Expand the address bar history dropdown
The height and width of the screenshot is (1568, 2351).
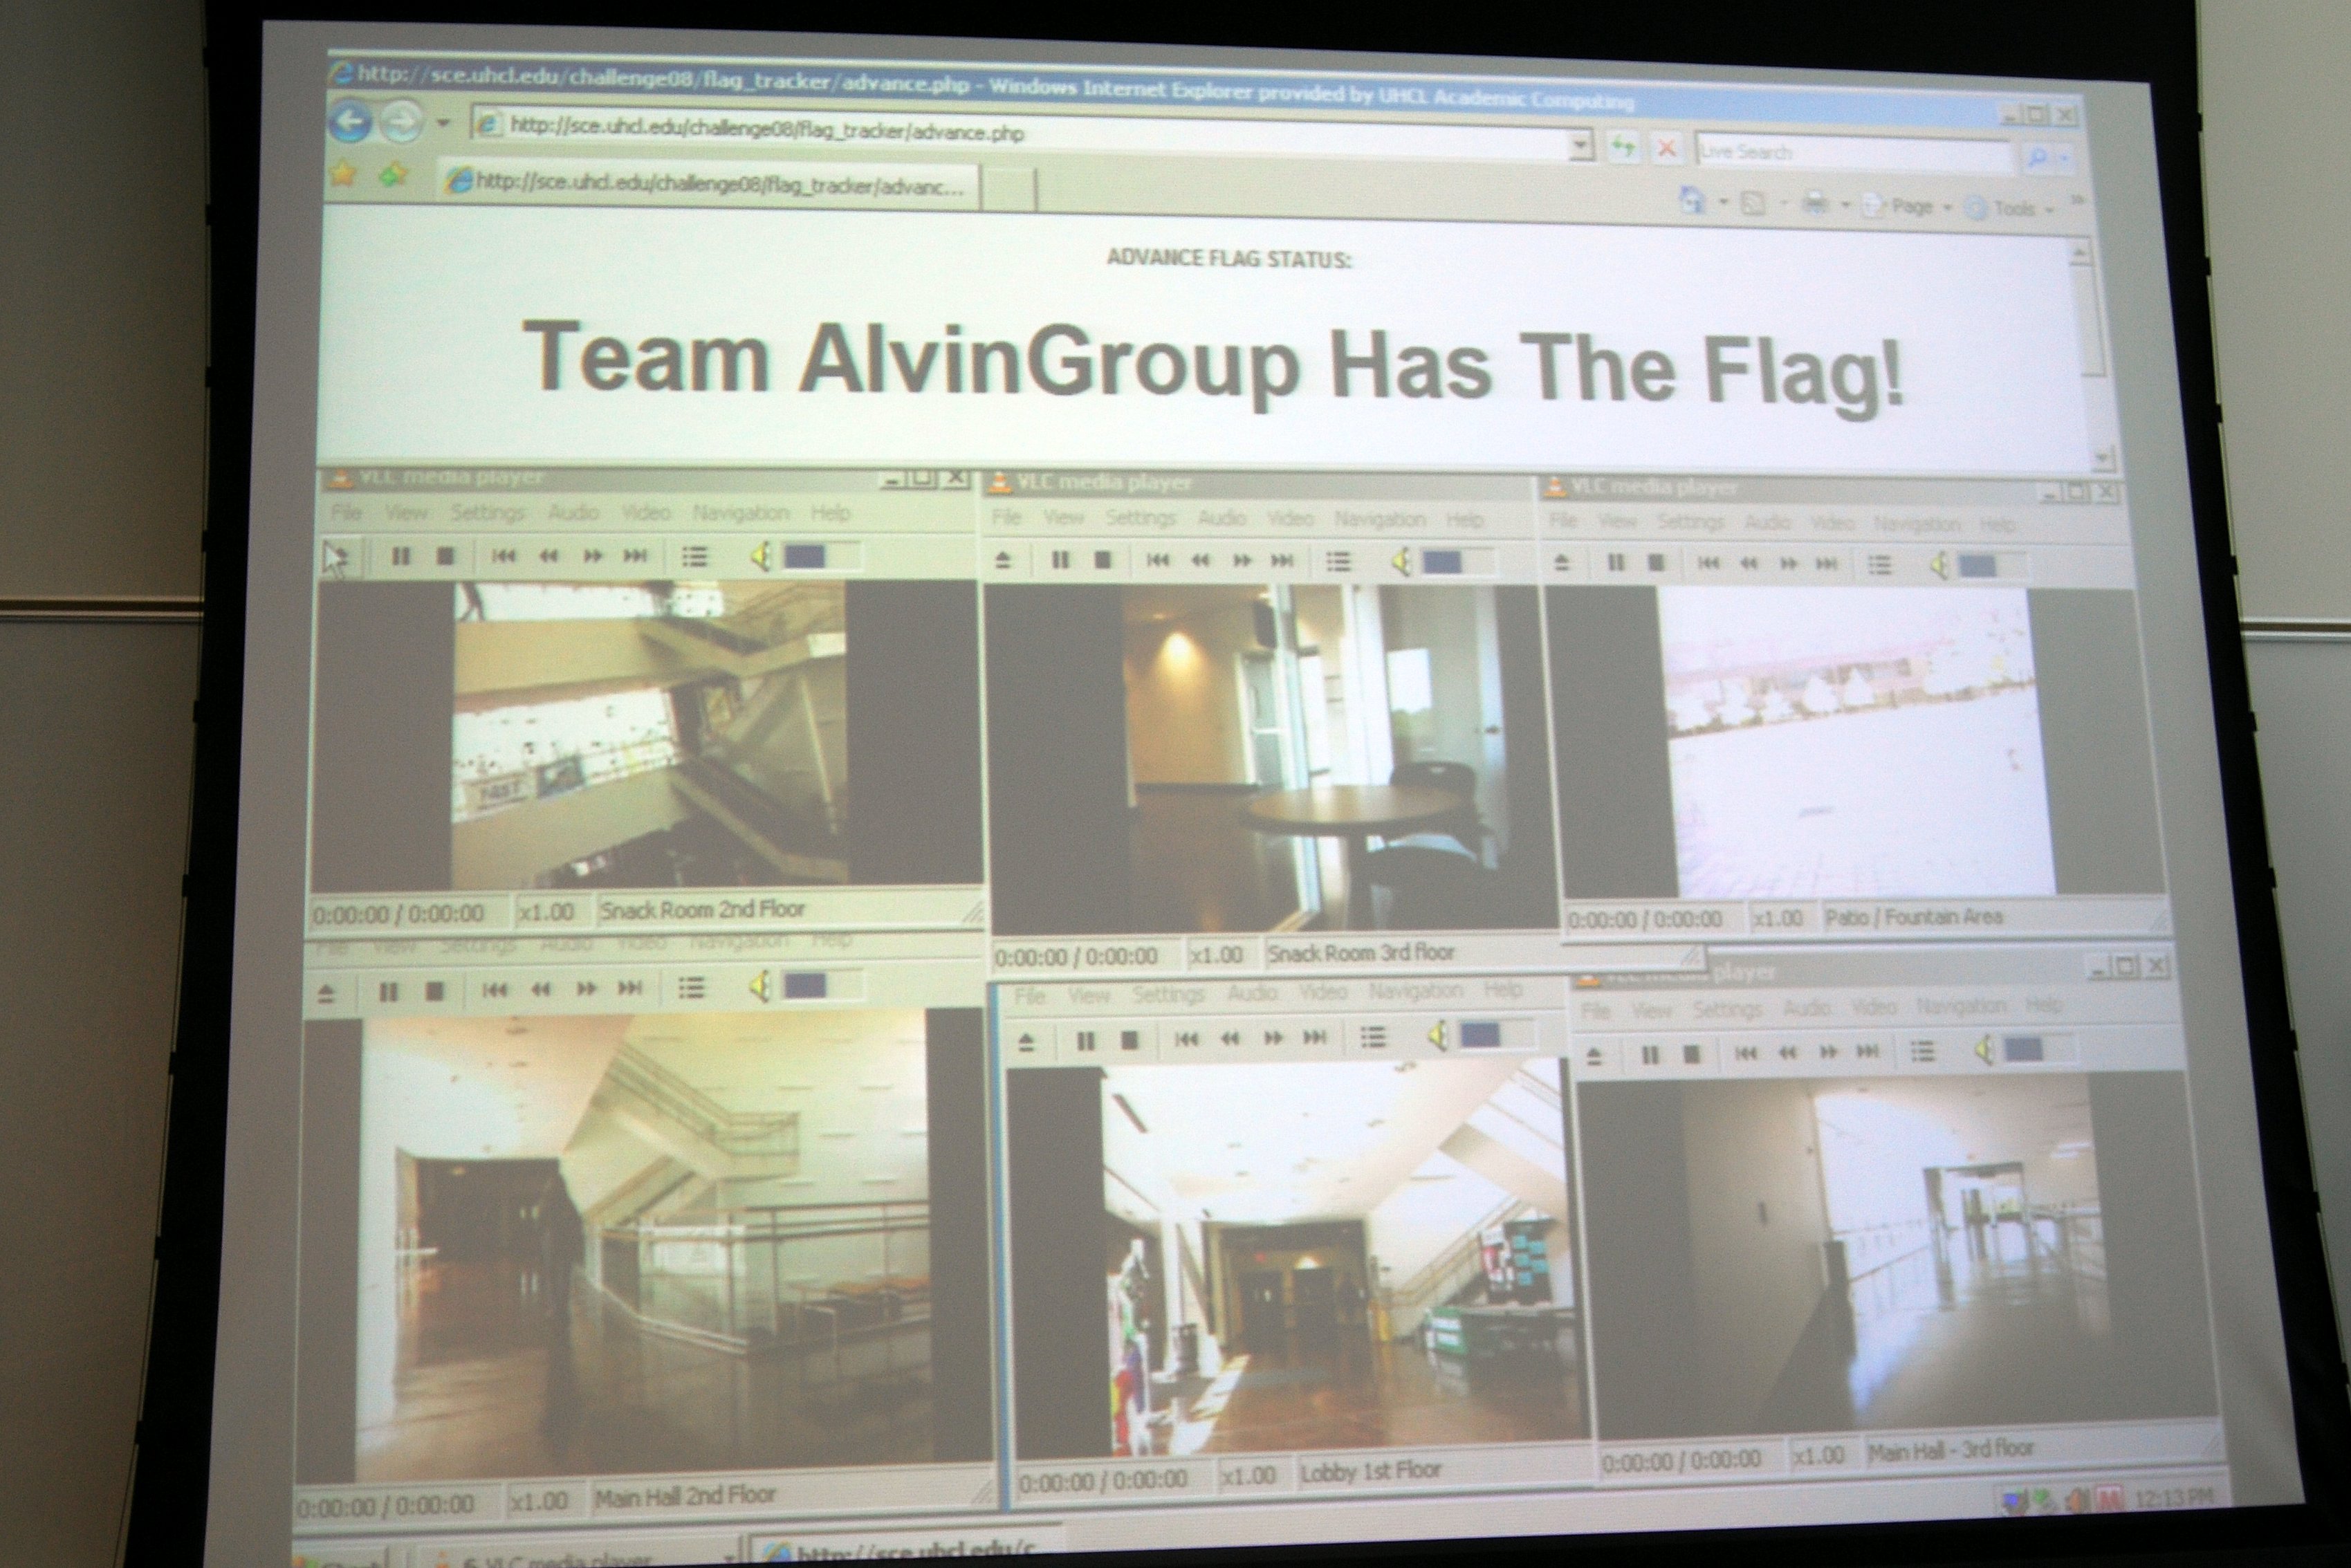pos(1580,147)
